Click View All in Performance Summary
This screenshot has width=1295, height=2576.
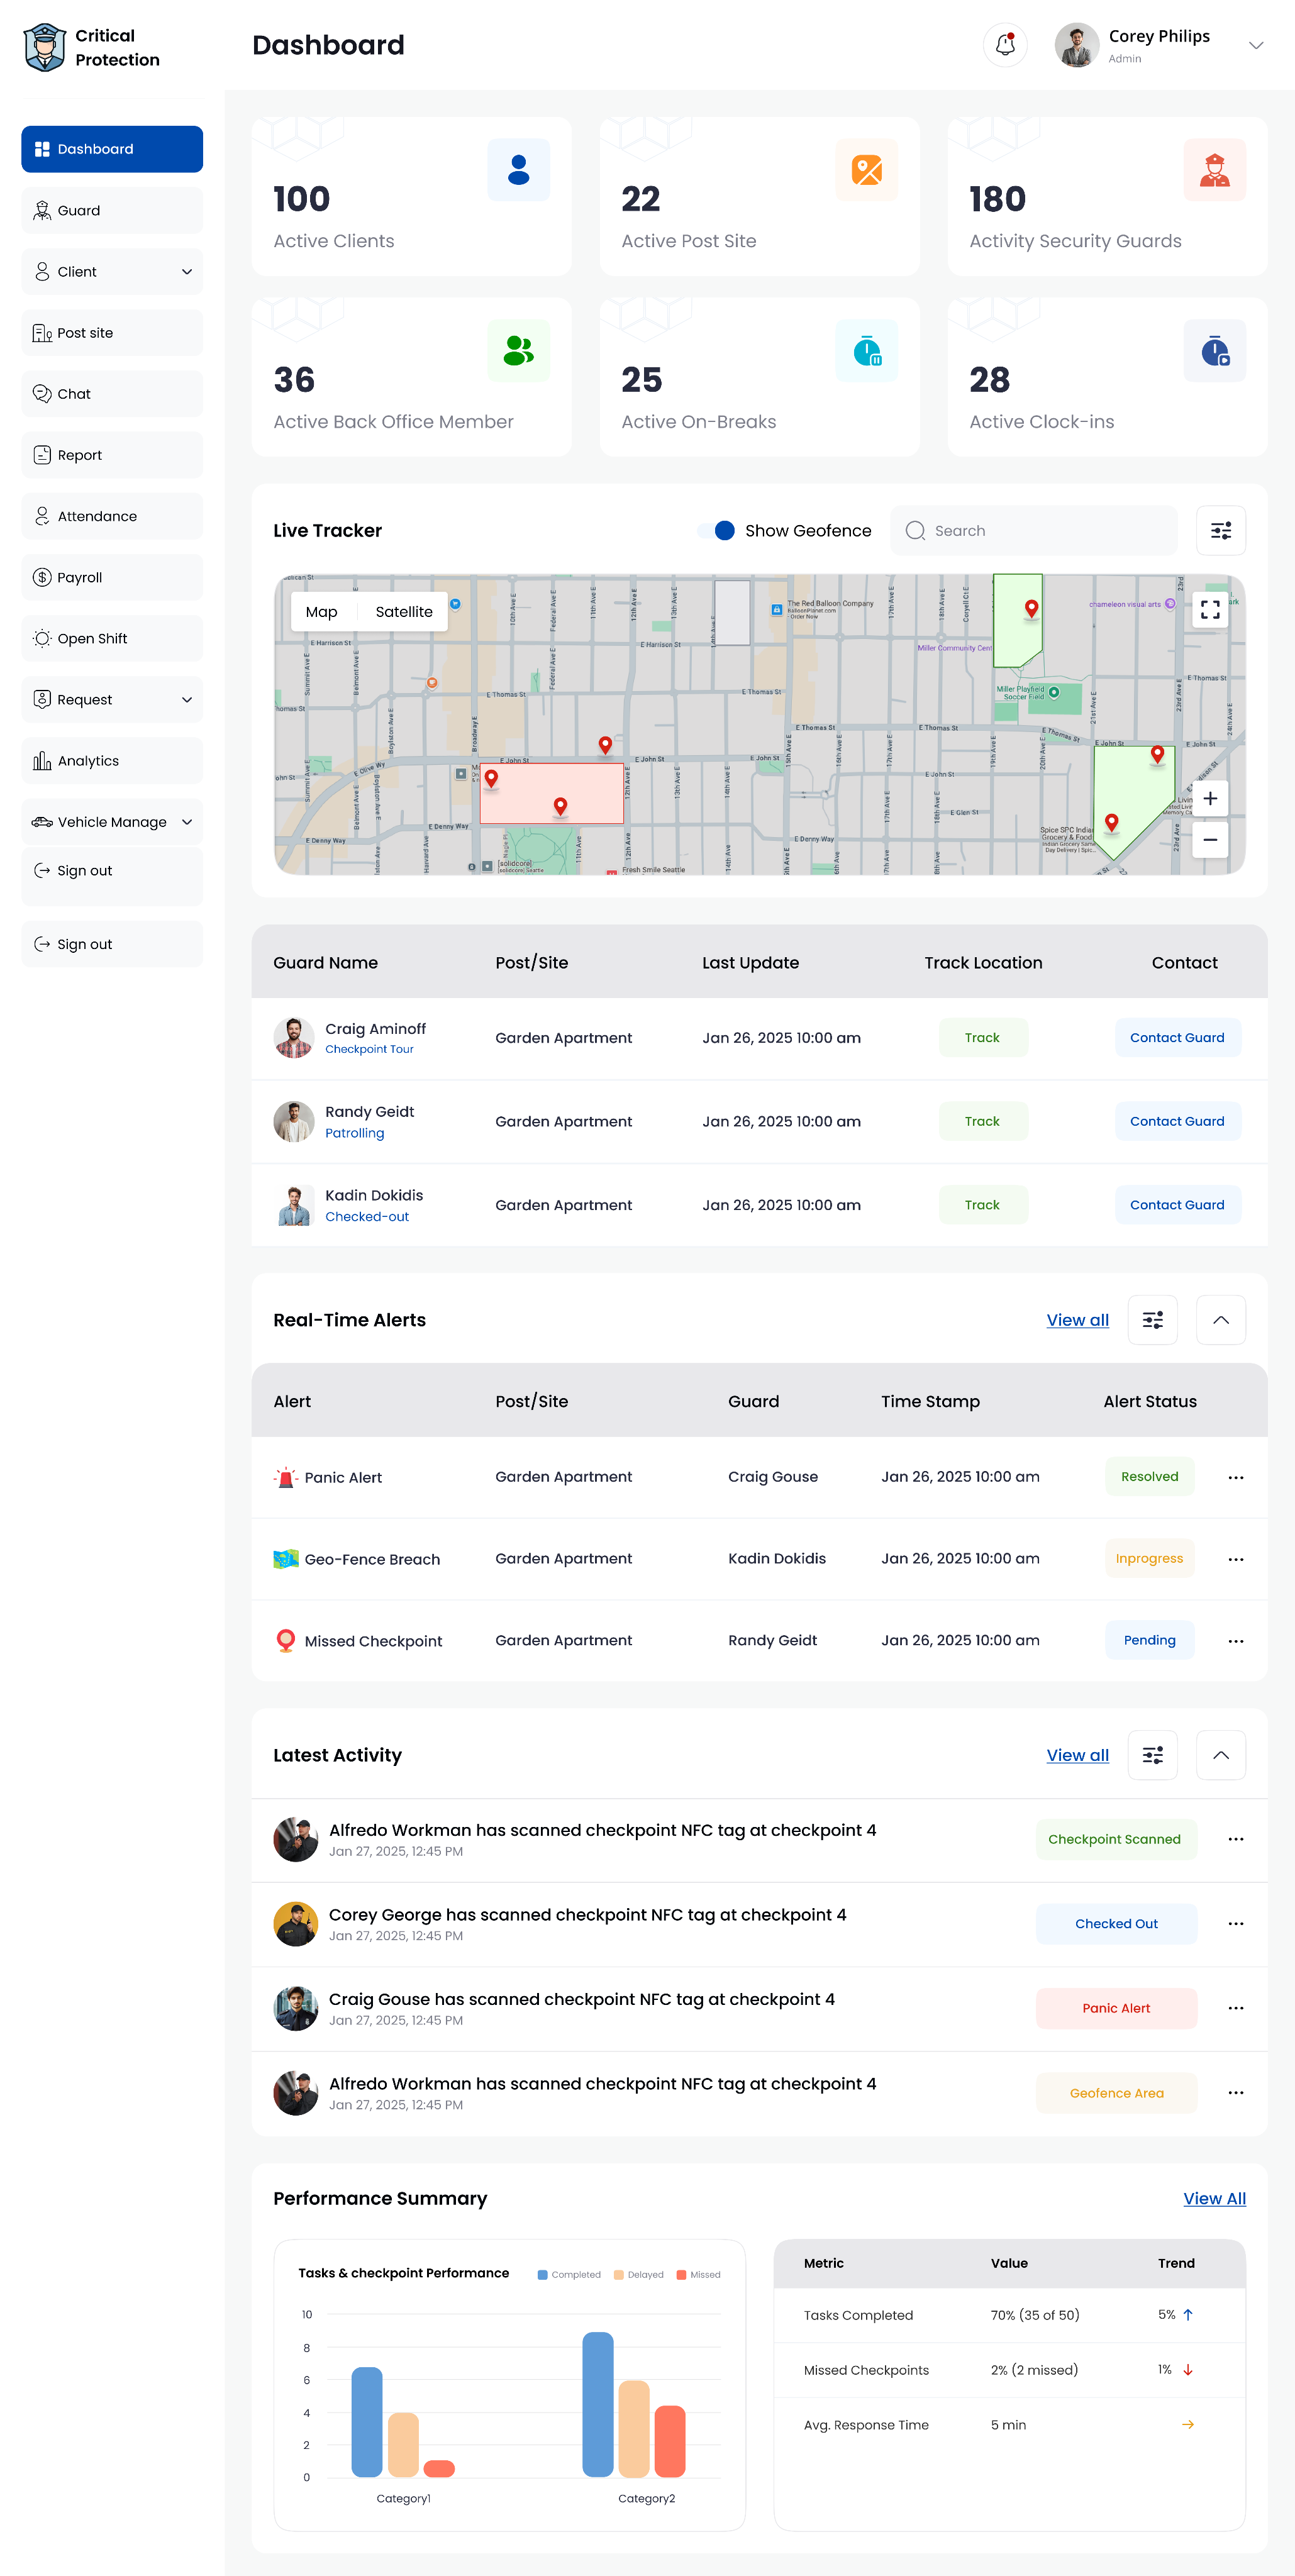[x=1214, y=2198]
